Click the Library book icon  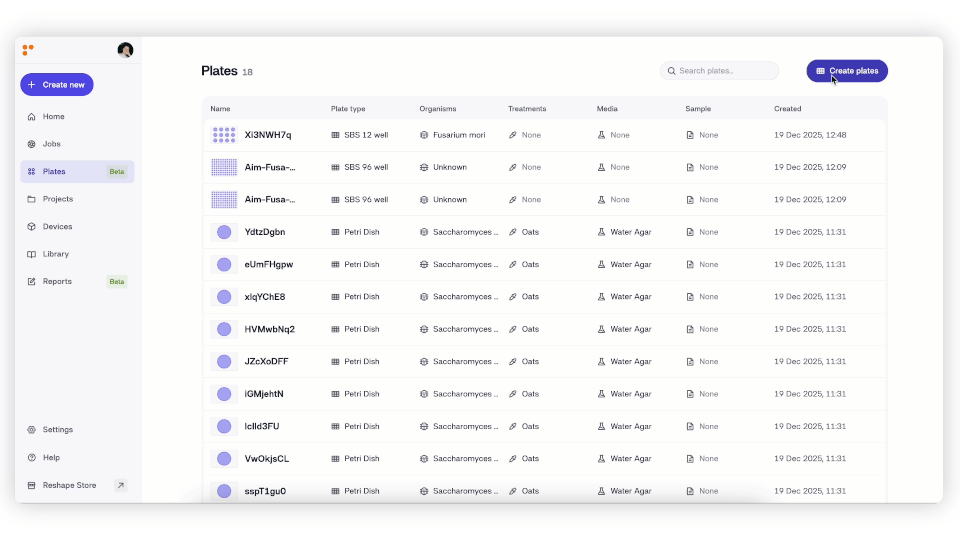coord(32,254)
